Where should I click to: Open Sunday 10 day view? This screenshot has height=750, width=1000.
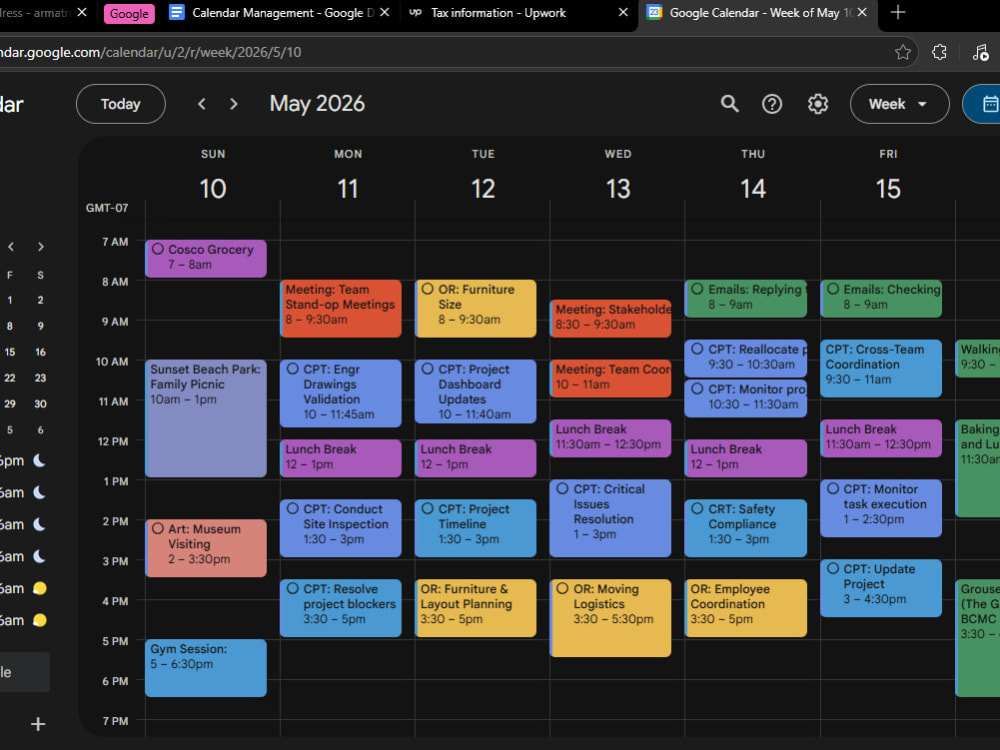[212, 189]
